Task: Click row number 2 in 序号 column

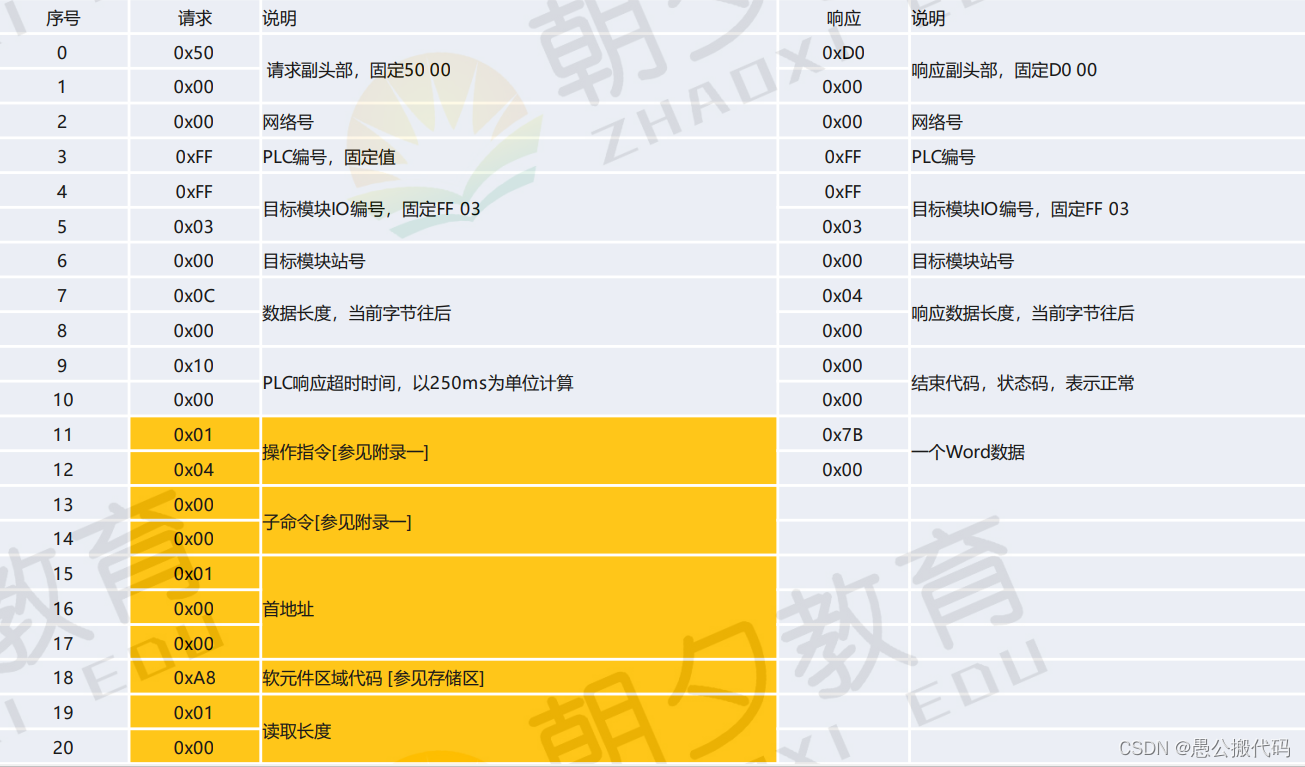Action: point(63,122)
